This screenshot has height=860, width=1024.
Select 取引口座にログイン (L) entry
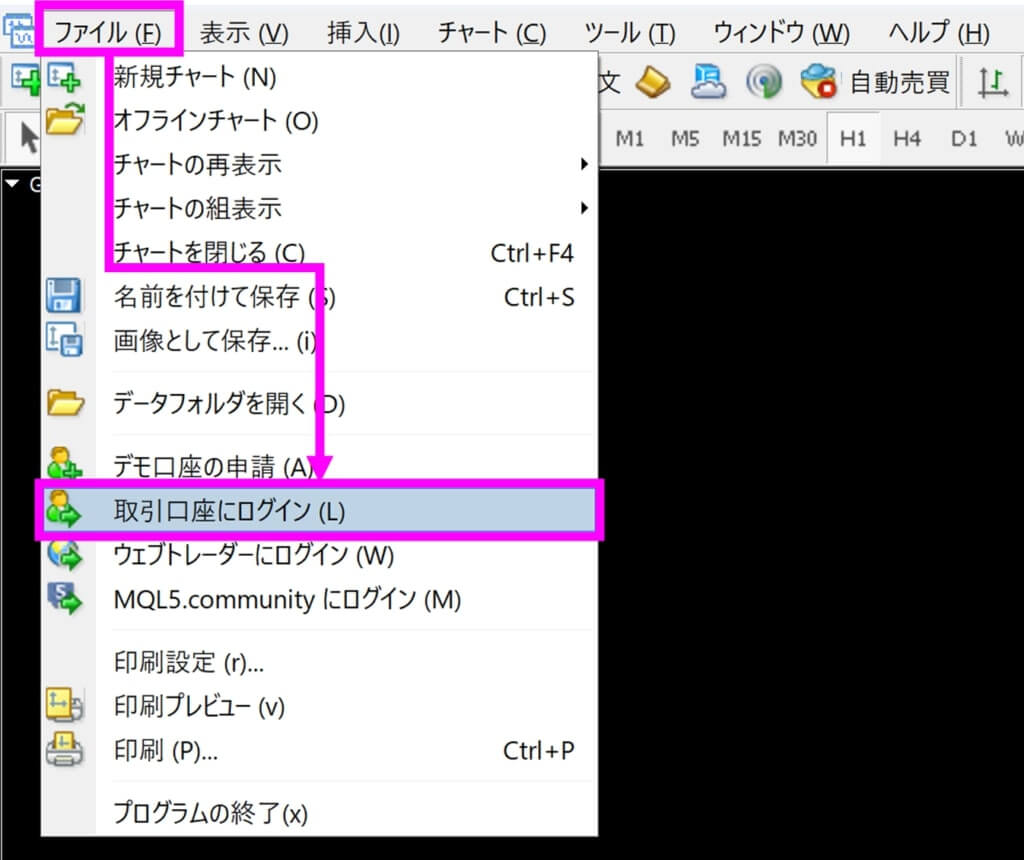pos(319,511)
